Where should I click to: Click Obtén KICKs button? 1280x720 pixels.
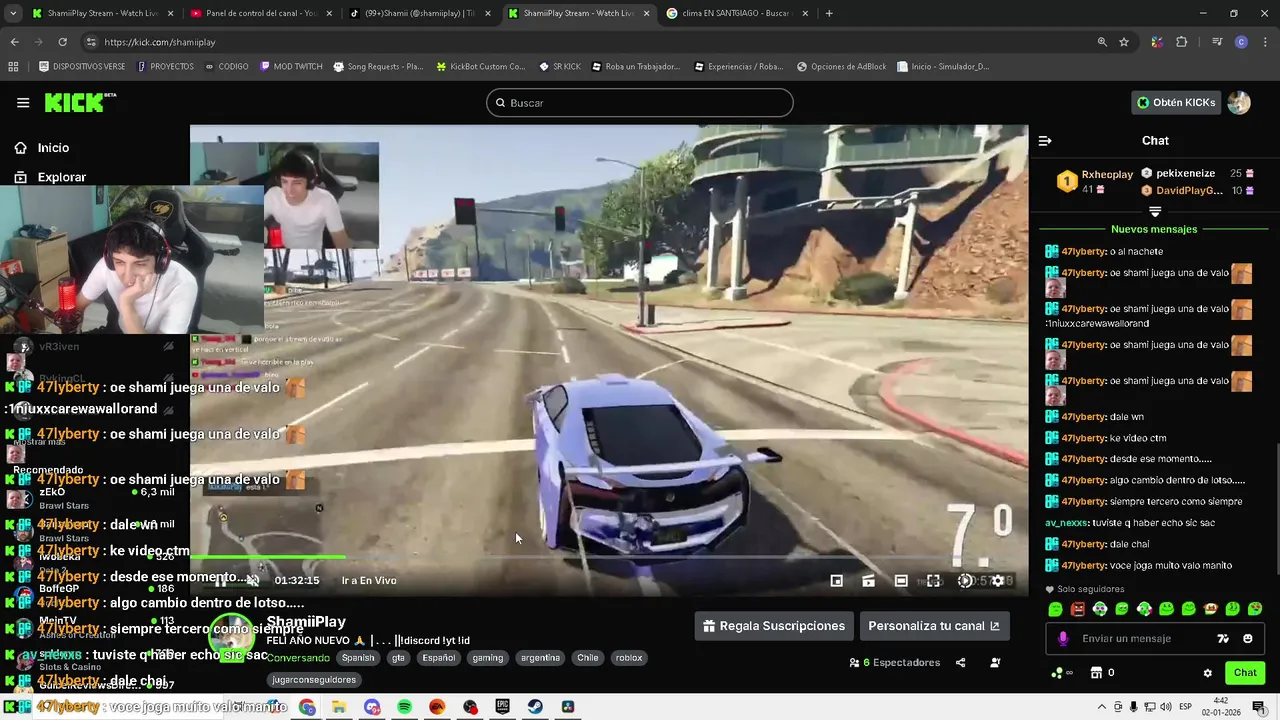1176,102
